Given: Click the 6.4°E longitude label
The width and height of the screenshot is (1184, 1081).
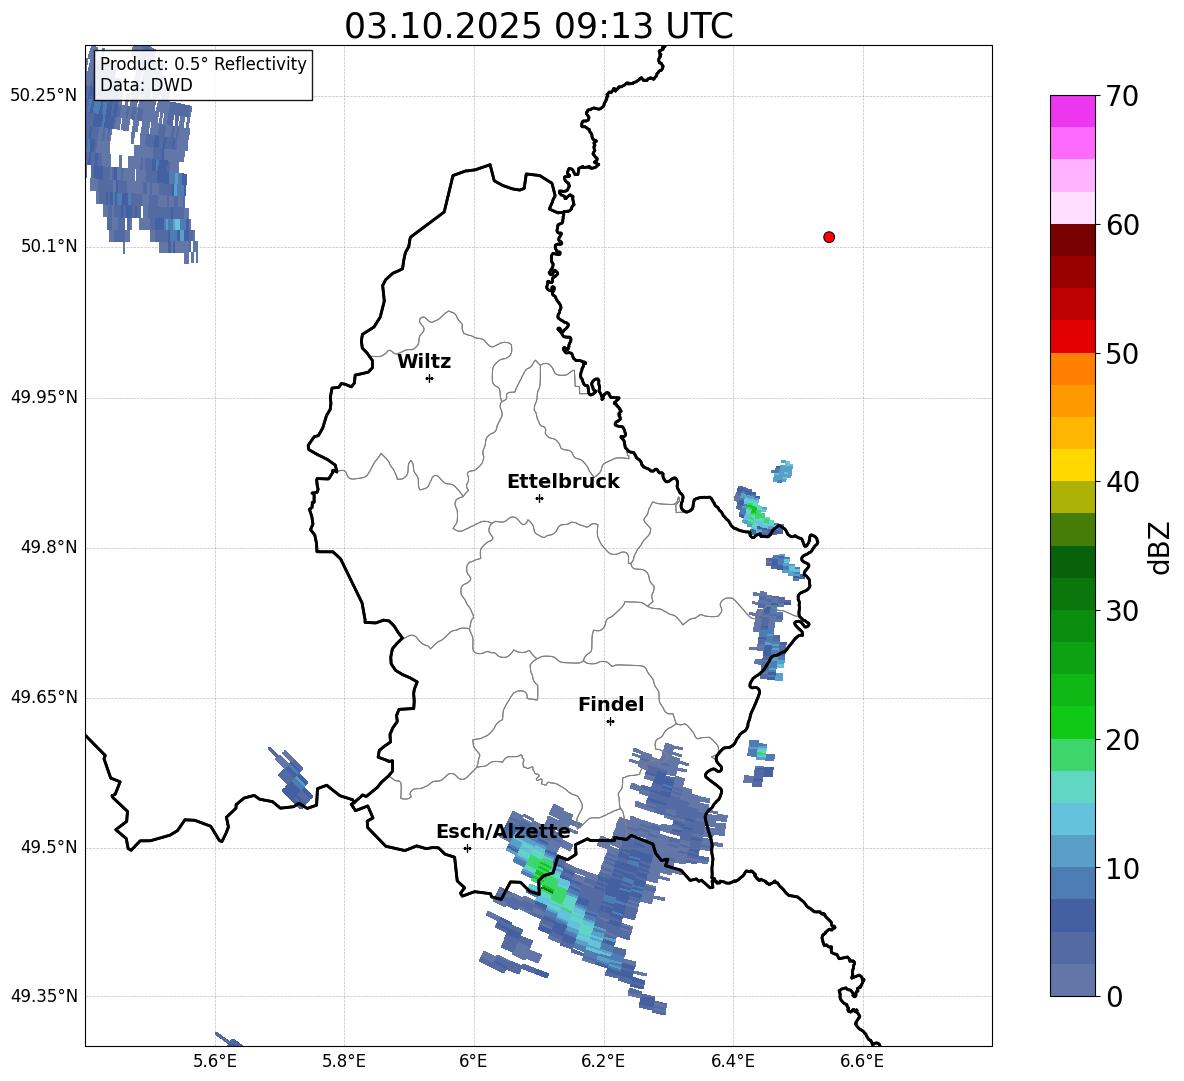Looking at the screenshot, I should pos(732,1061).
